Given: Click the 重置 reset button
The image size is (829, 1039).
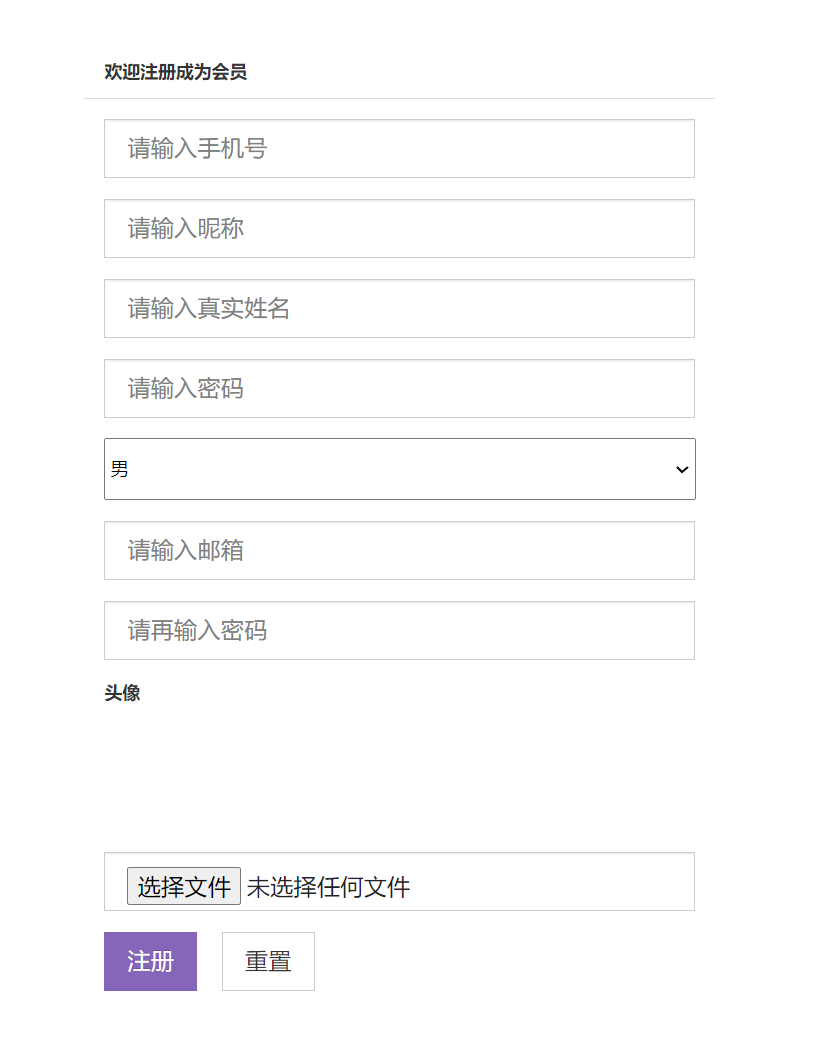Looking at the screenshot, I should point(267,961).
